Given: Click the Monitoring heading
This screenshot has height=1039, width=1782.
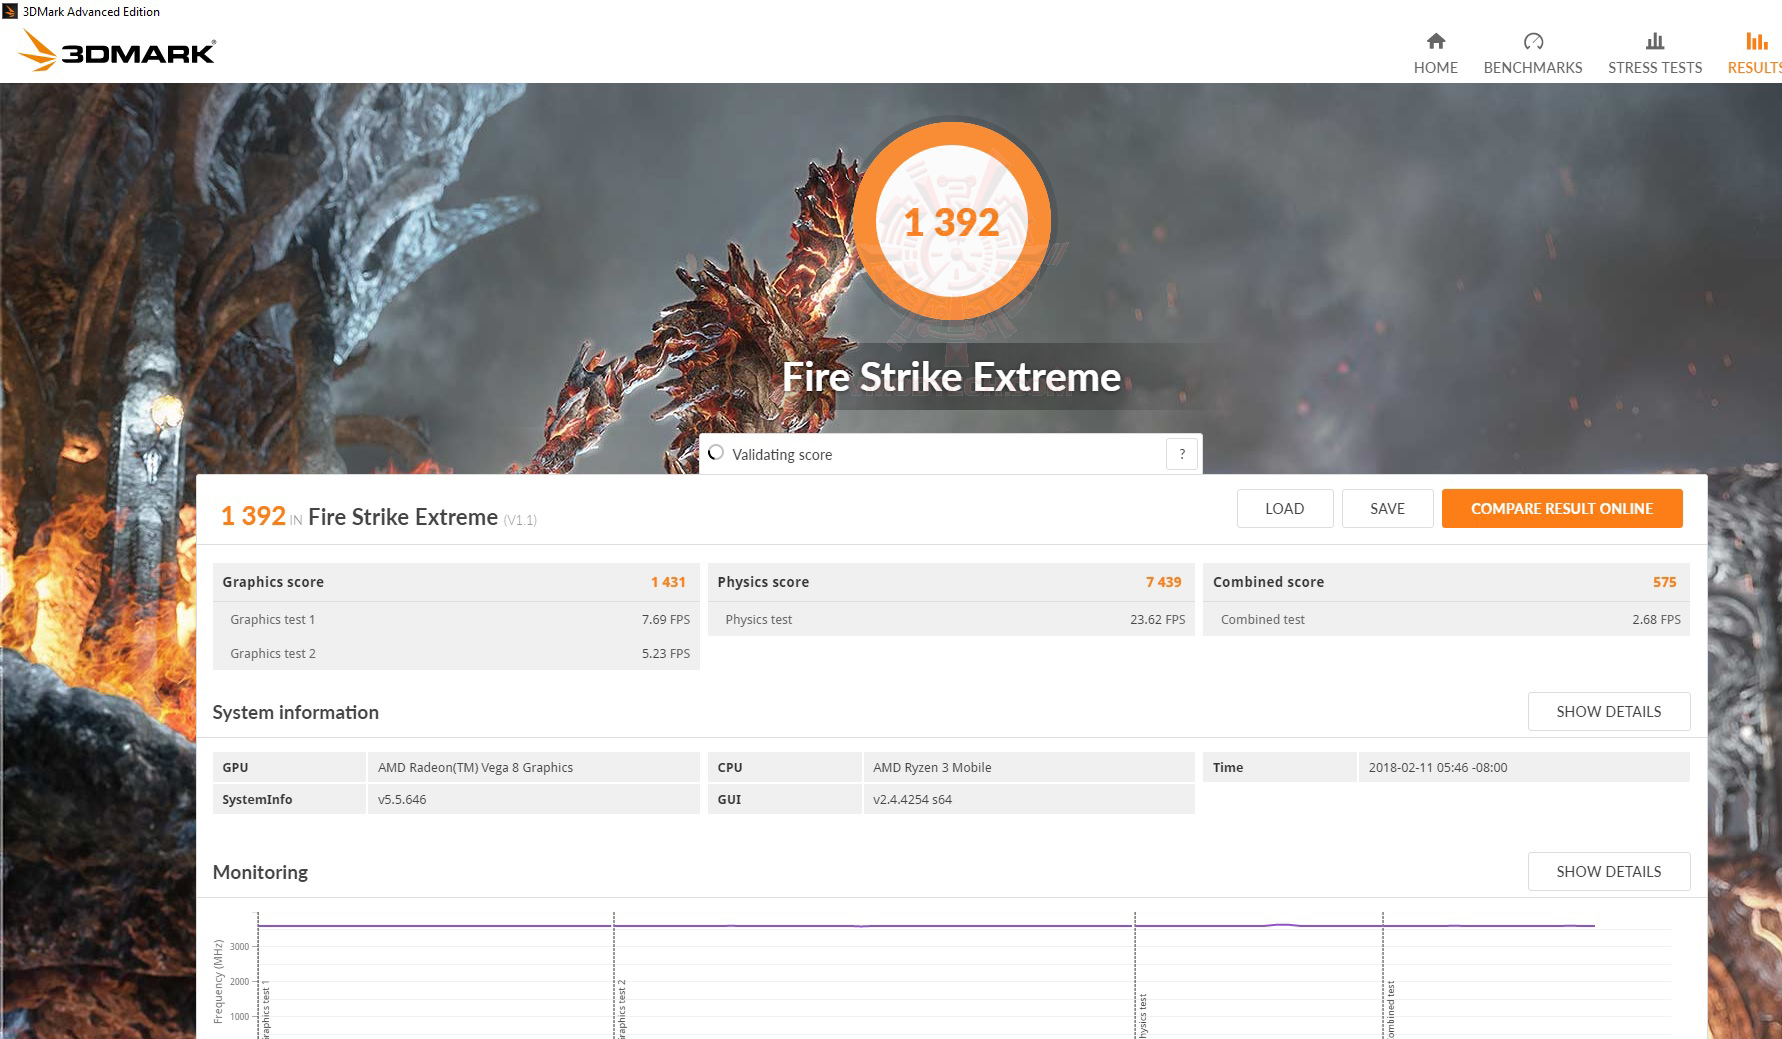Looking at the screenshot, I should [x=260, y=872].
